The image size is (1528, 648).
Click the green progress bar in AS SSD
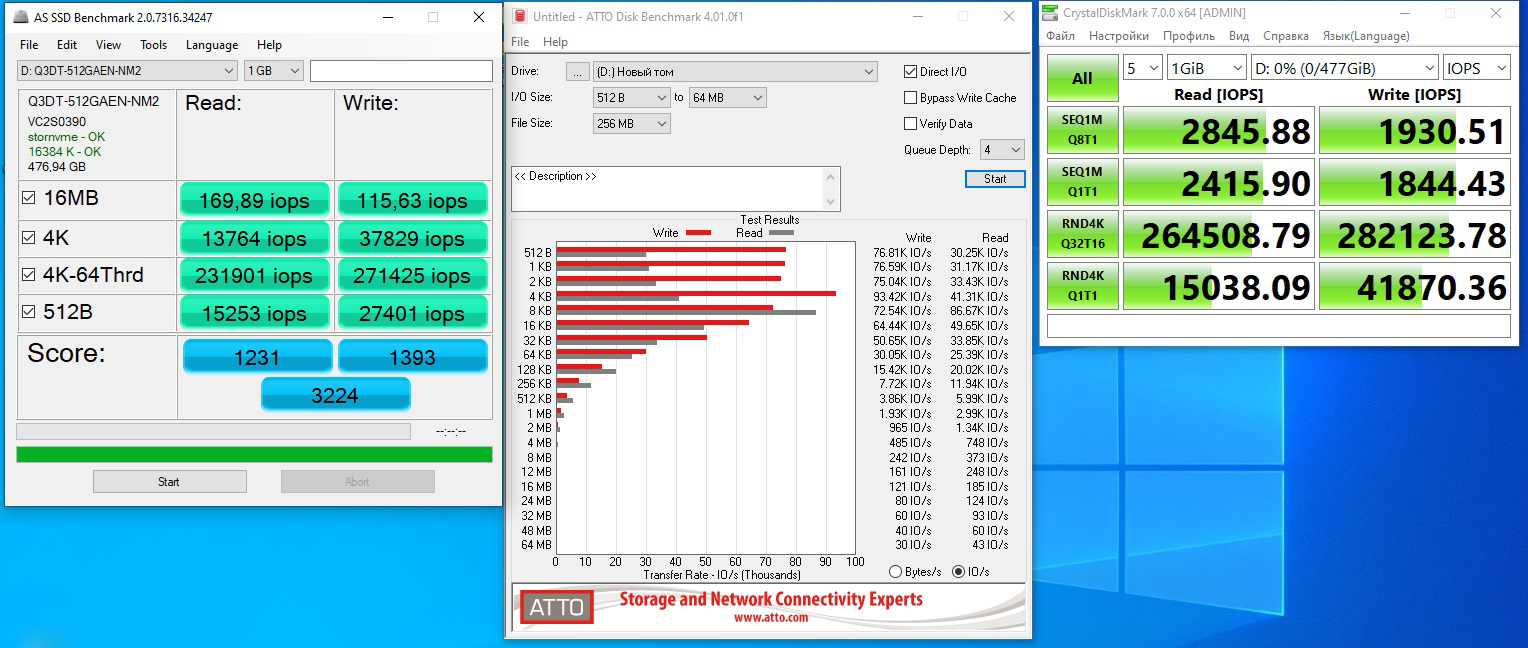[x=254, y=454]
